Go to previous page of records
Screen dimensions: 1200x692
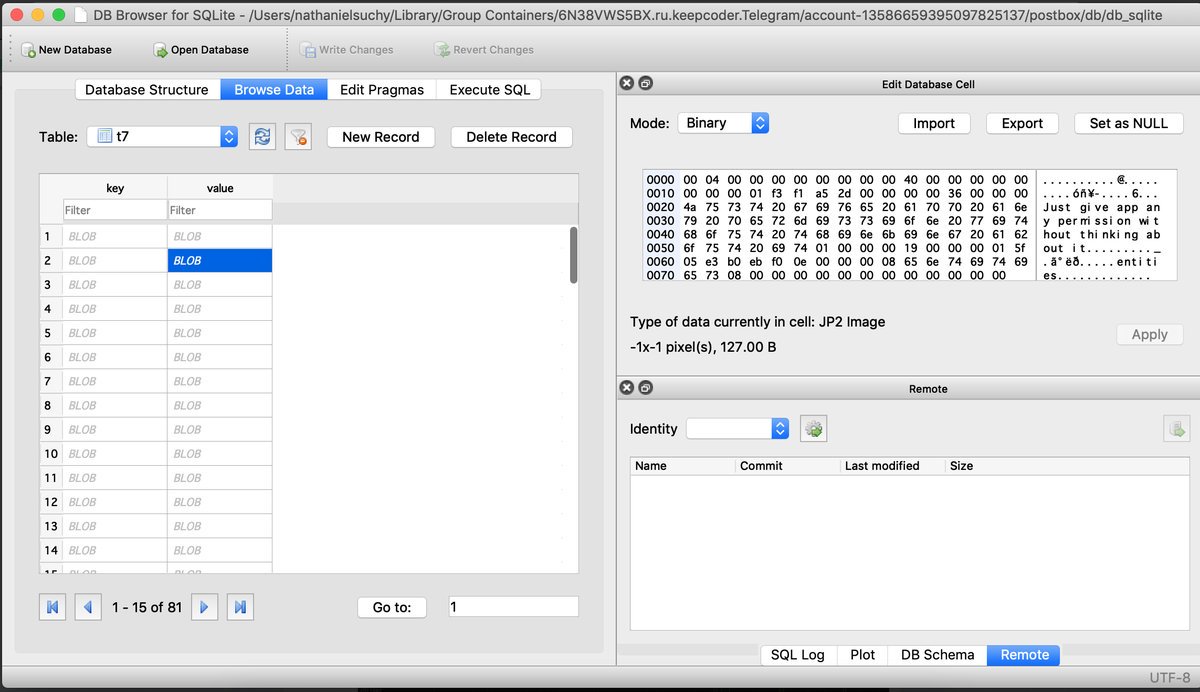pos(88,607)
